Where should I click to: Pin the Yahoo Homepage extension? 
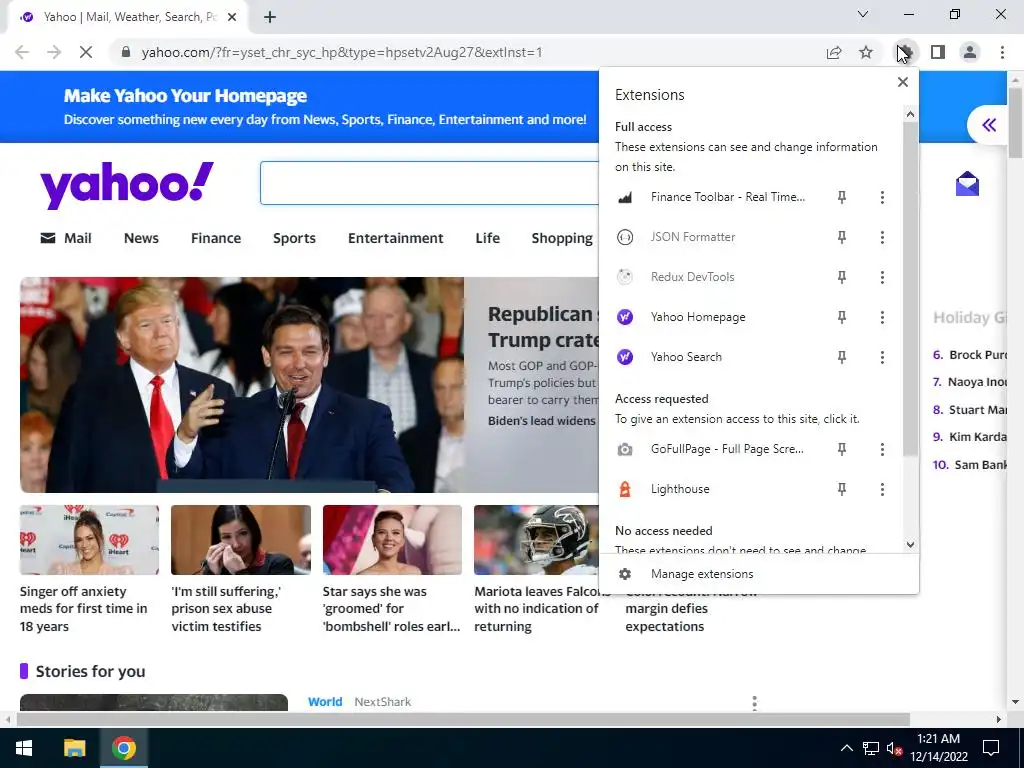click(x=842, y=317)
